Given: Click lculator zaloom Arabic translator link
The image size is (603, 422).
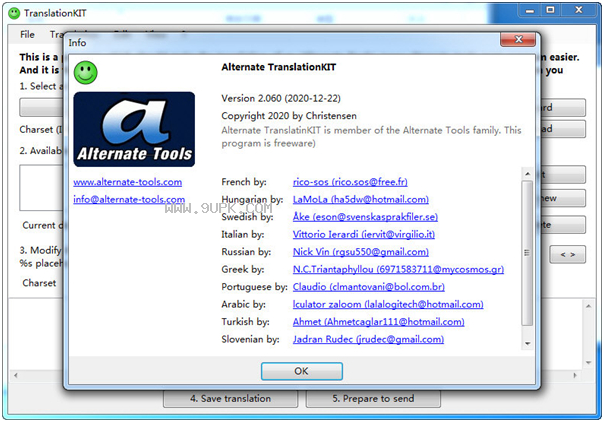Looking at the screenshot, I should [388, 304].
